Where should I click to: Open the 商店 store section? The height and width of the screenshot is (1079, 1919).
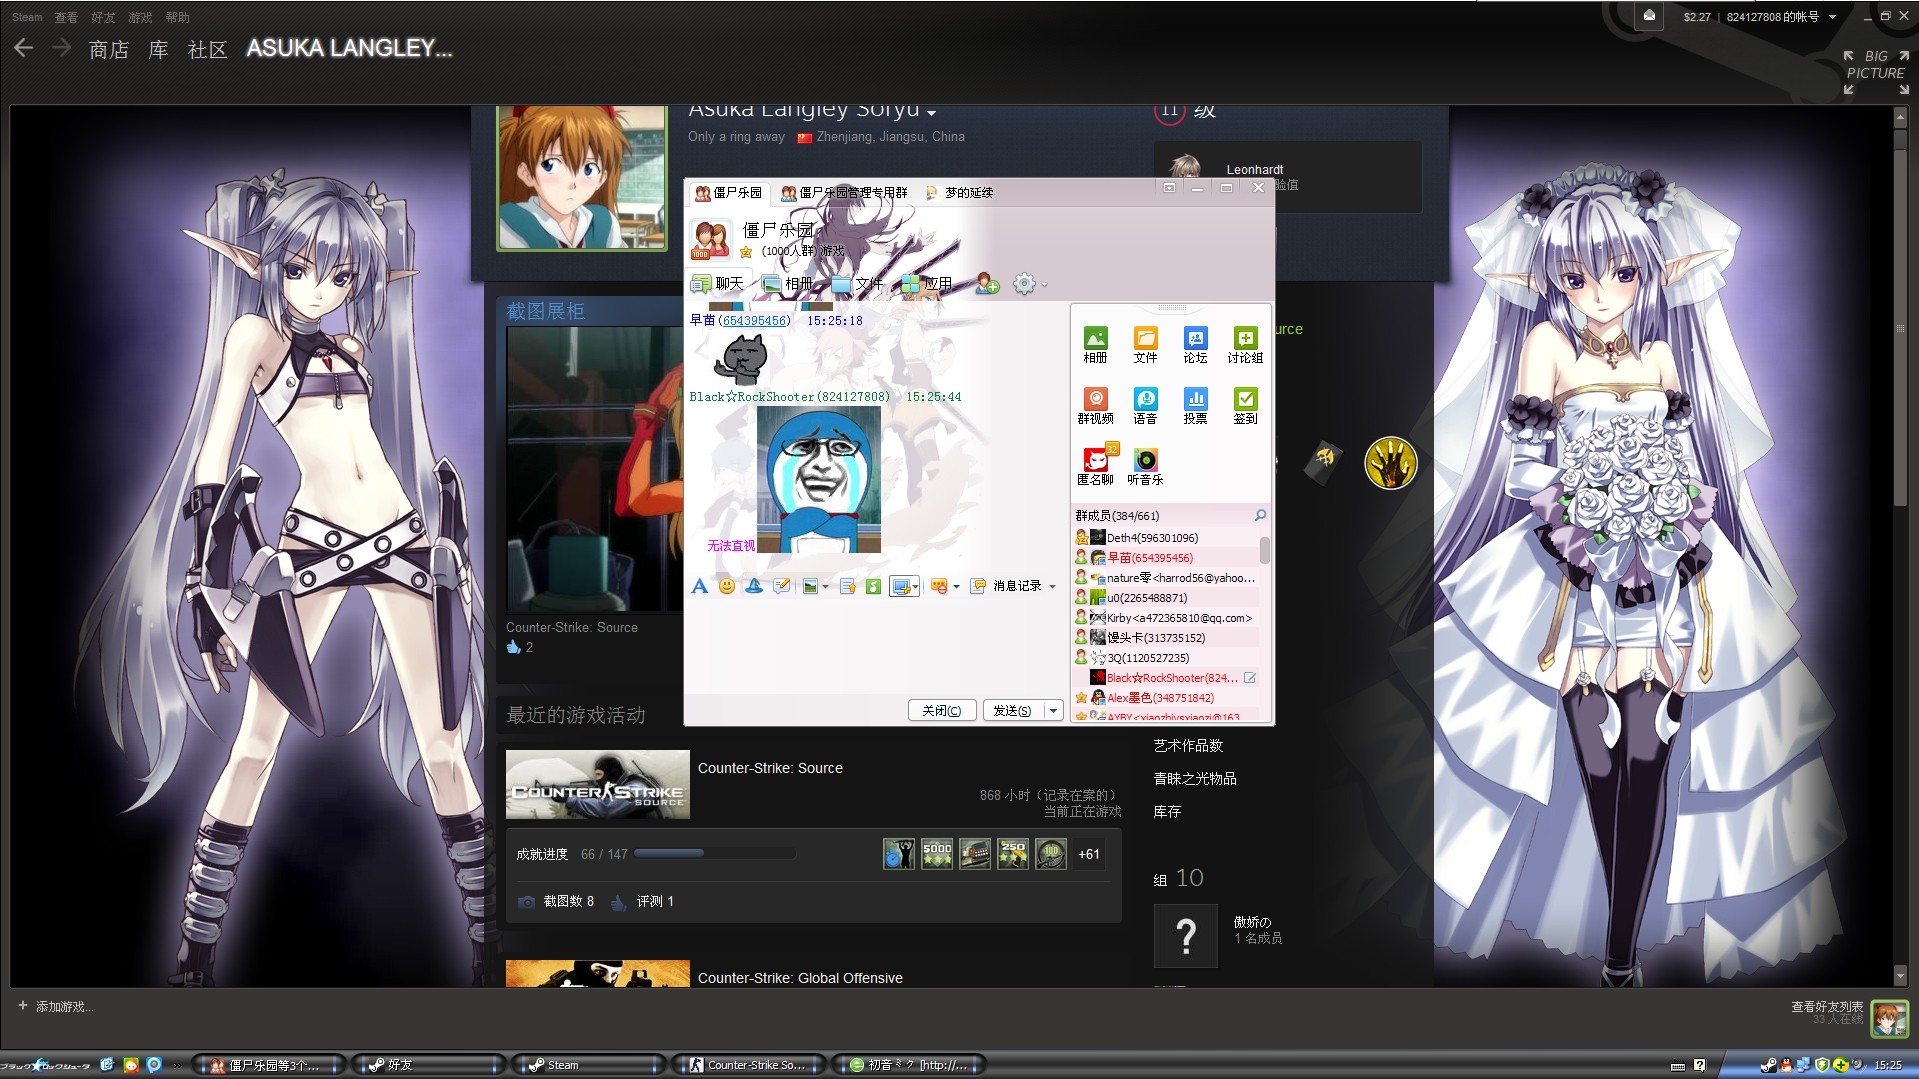click(109, 49)
